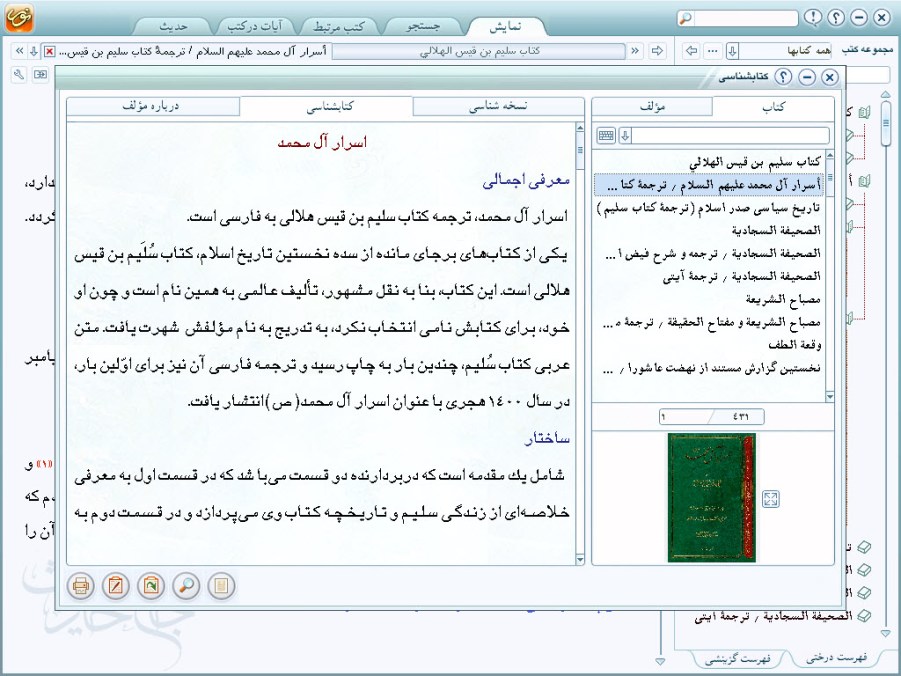Click the clipboard with green arrow icon
The height and width of the screenshot is (676, 901).
tap(151, 586)
